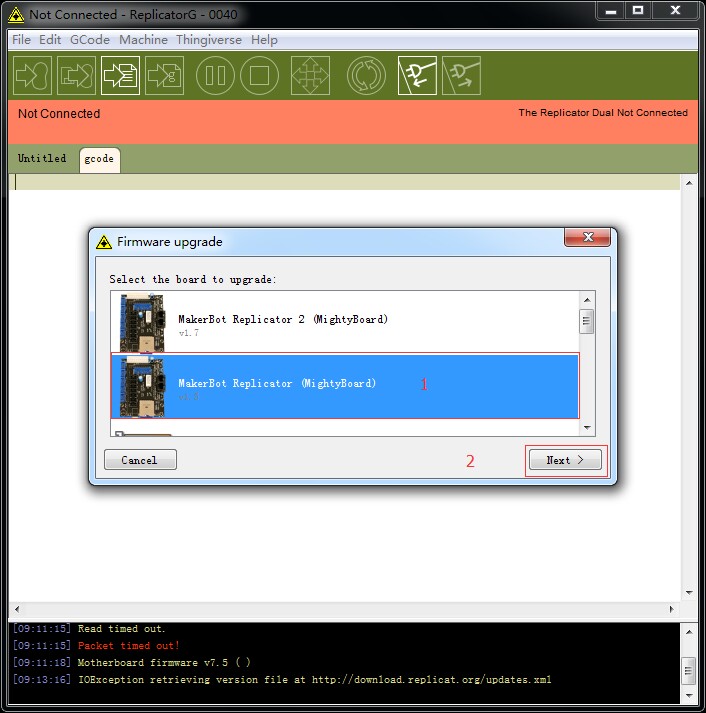Click 'The Replicator Dual Not Connected' status
The image size is (706, 713).
tap(603, 113)
